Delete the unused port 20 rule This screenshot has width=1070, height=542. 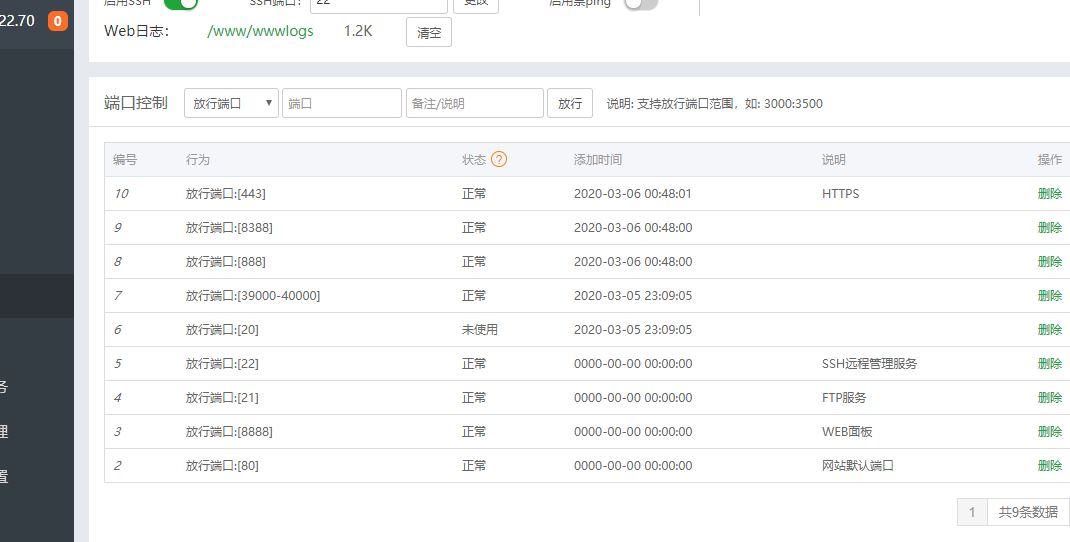(1049, 330)
